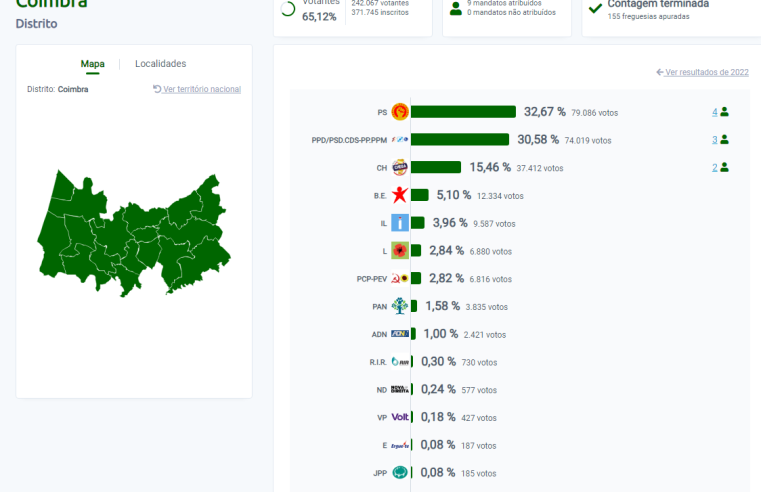Click the 6.880 votos text
Viewport: 761px width, 492px height.
(x=491, y=251)
